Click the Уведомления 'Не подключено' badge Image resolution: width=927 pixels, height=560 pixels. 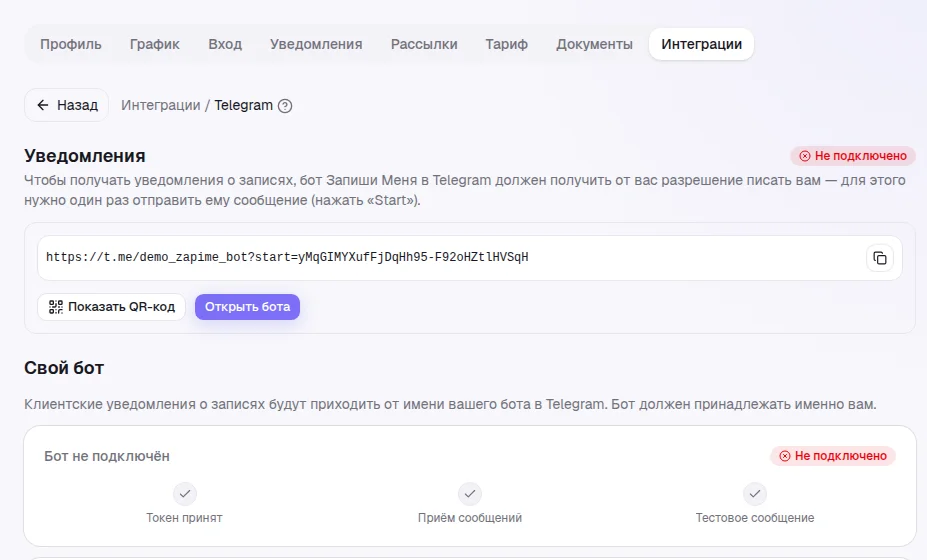(853, 156)
